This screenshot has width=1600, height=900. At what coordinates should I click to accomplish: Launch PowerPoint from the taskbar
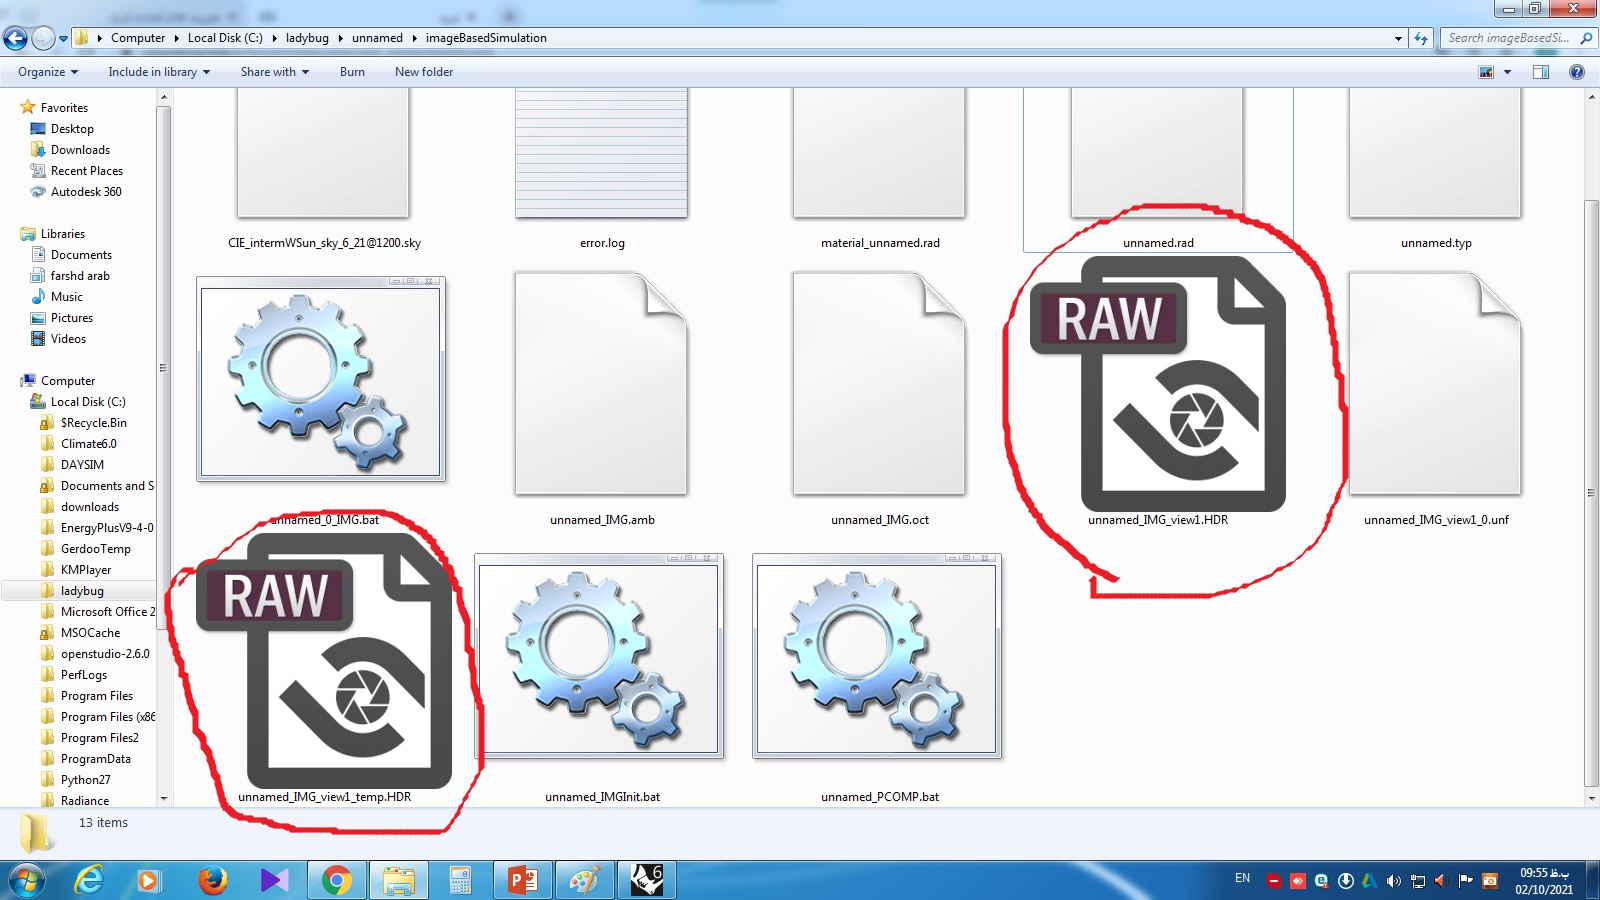click(523, 880)
